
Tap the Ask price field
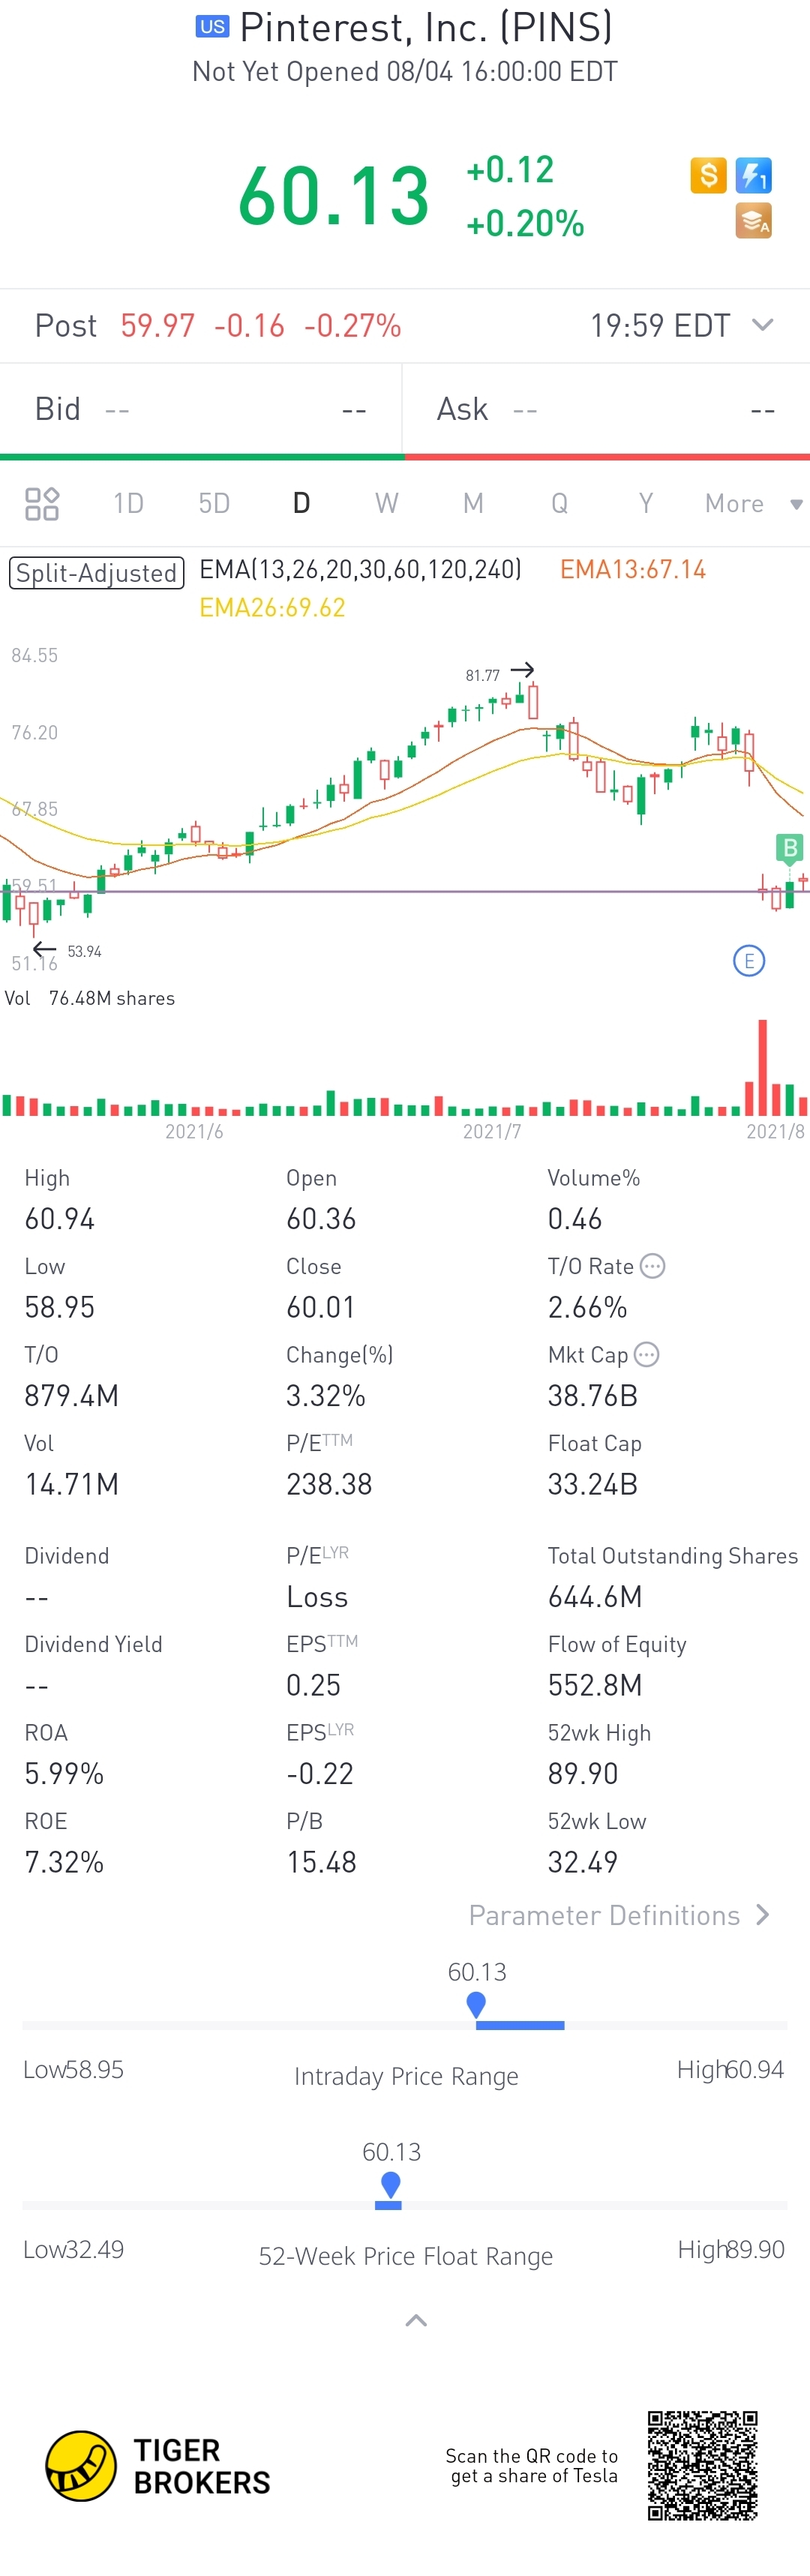[606, 409]
